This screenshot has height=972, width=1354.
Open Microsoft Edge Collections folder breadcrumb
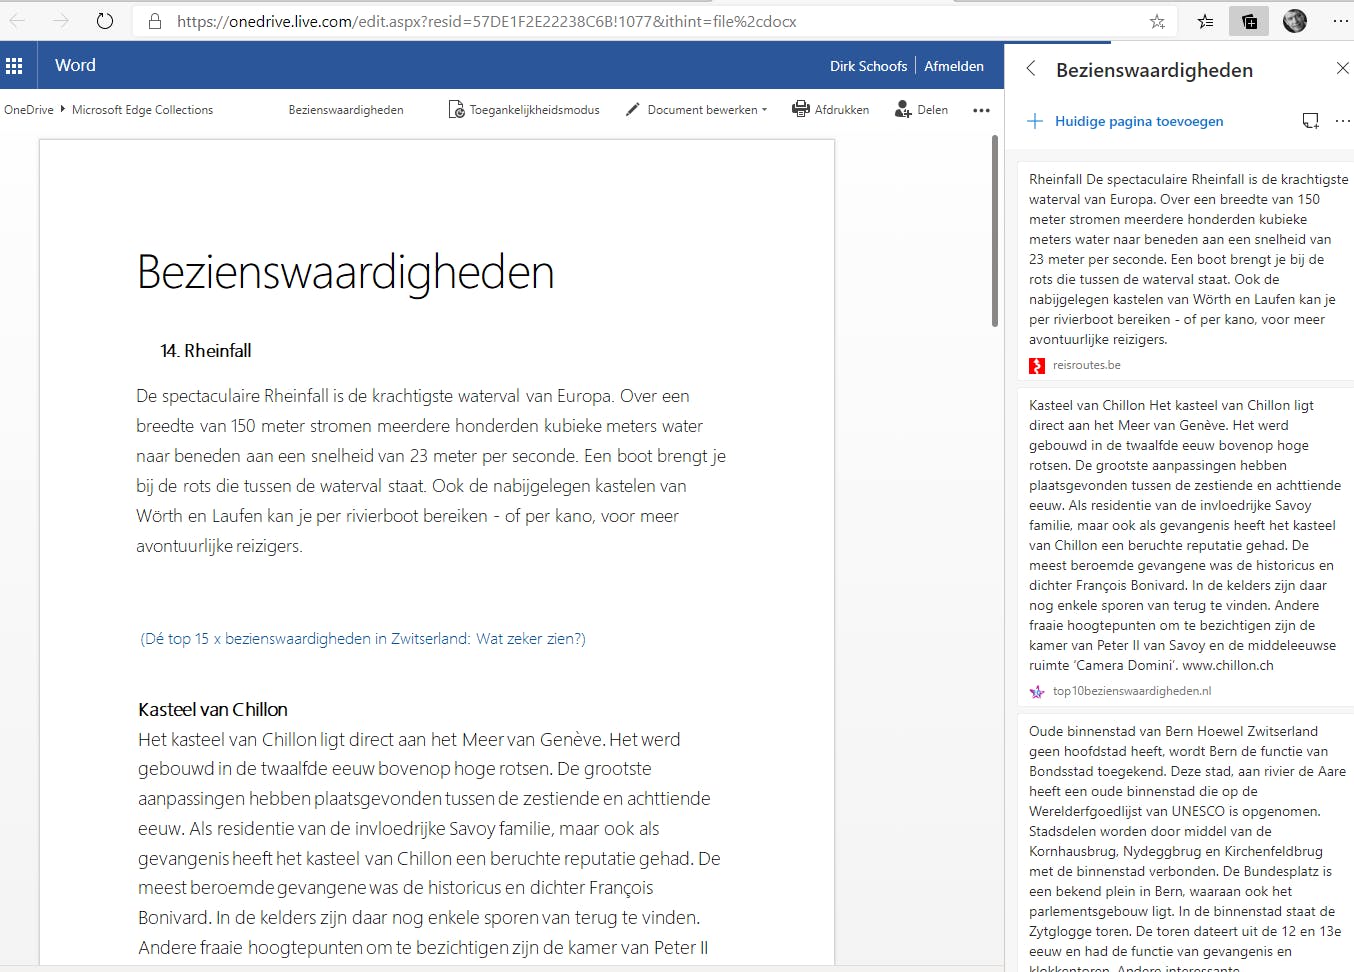pyautogui.click(x=142, y=110)
